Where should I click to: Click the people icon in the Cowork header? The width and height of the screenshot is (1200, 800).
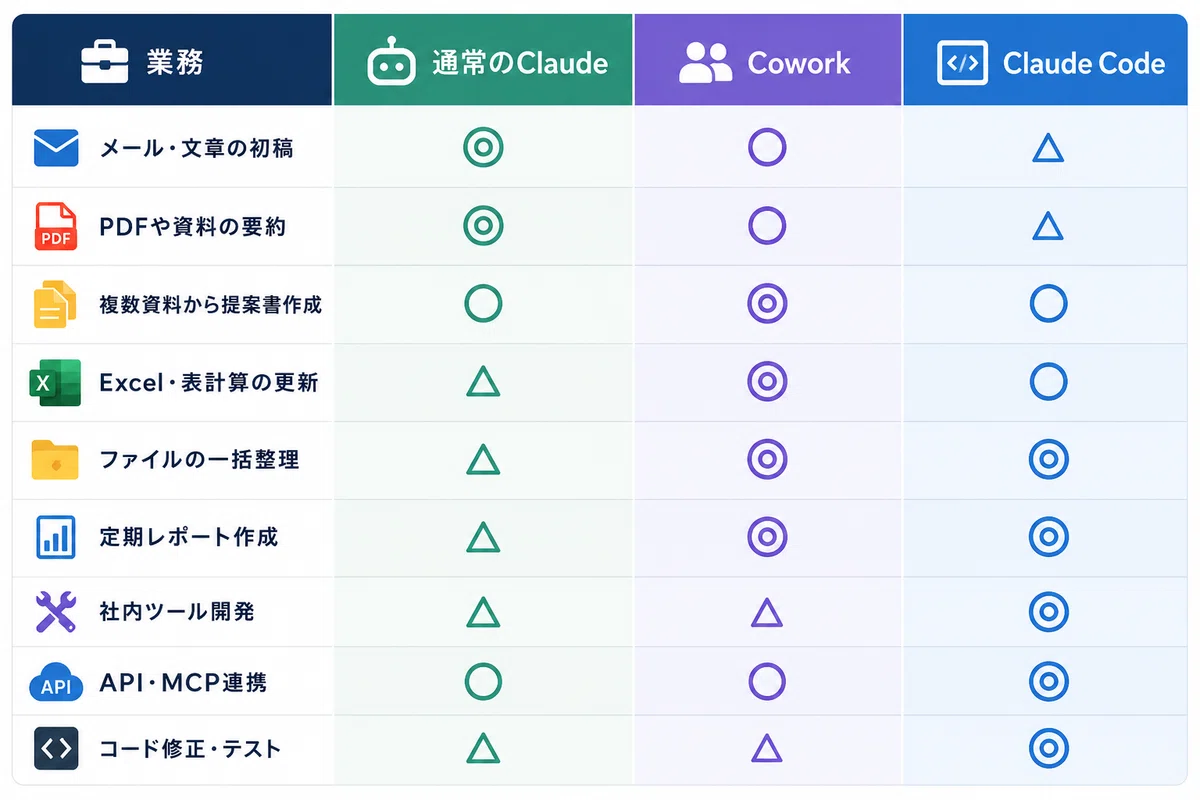pos(705,63)
